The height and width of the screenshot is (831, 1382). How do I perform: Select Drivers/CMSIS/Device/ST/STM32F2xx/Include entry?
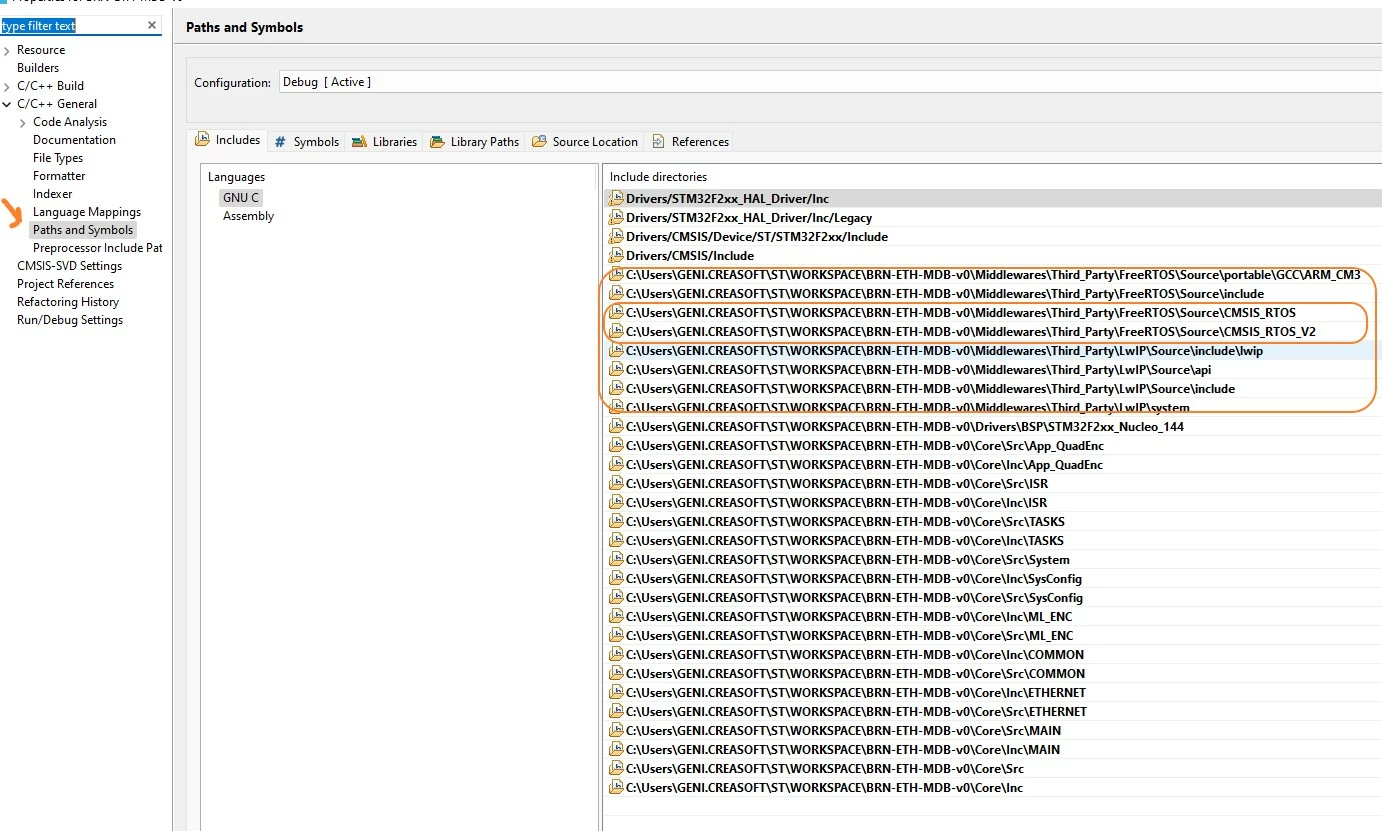coord(757,237)
